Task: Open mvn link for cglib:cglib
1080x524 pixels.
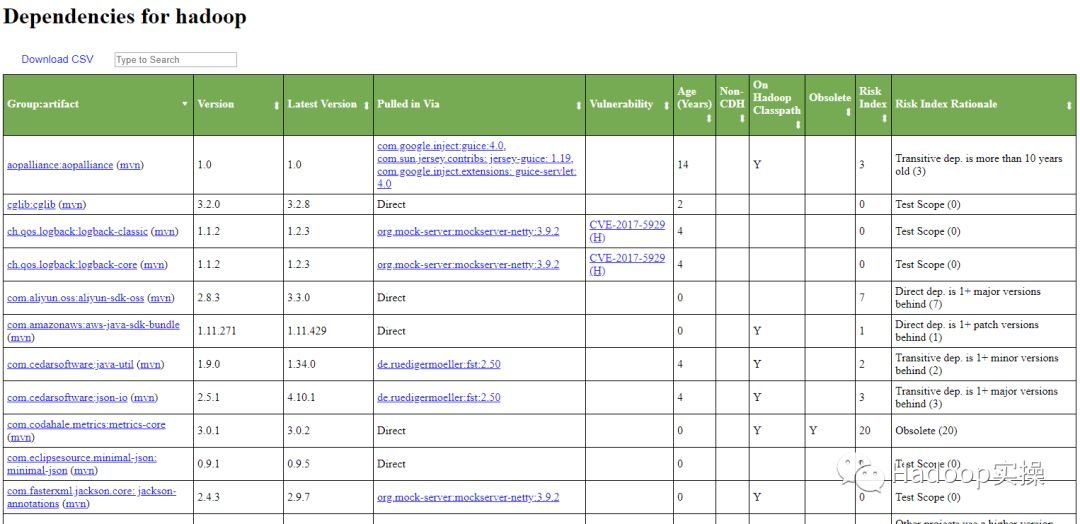Action: point(72,205)
